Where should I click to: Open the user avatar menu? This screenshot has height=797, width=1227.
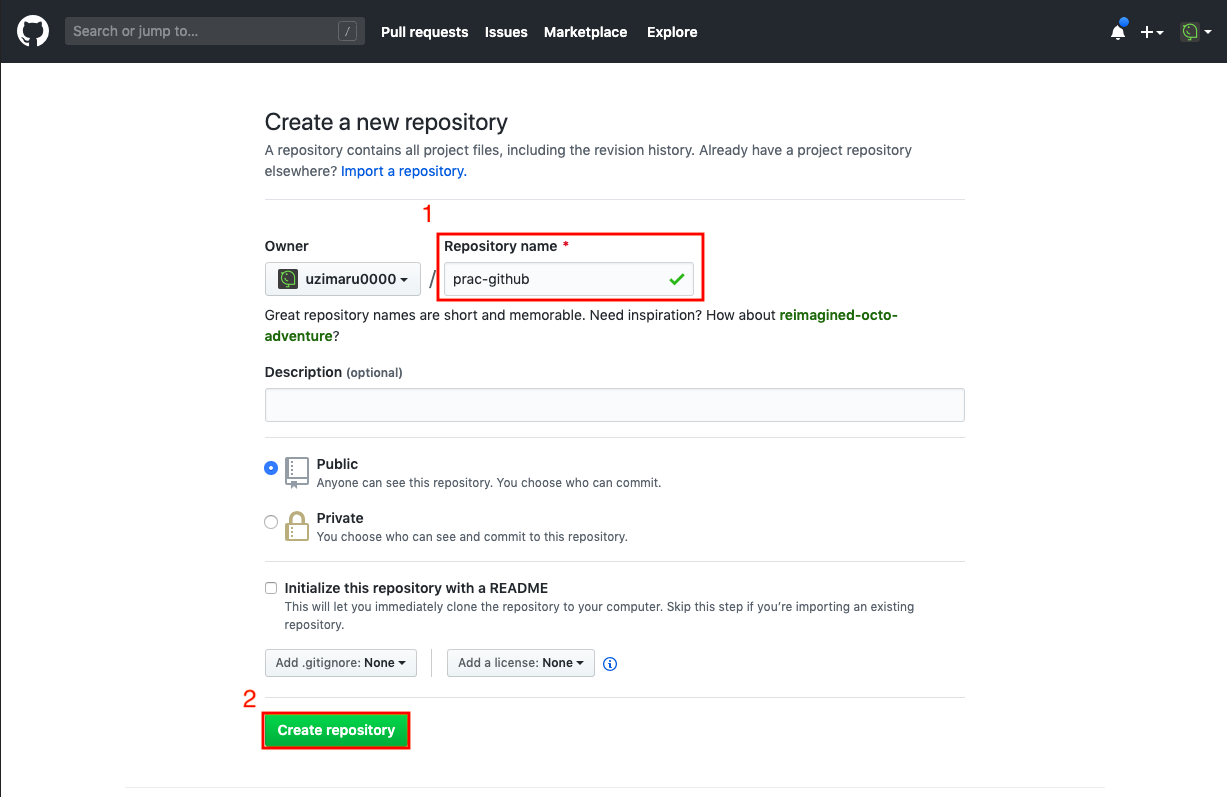[1196, 32]
